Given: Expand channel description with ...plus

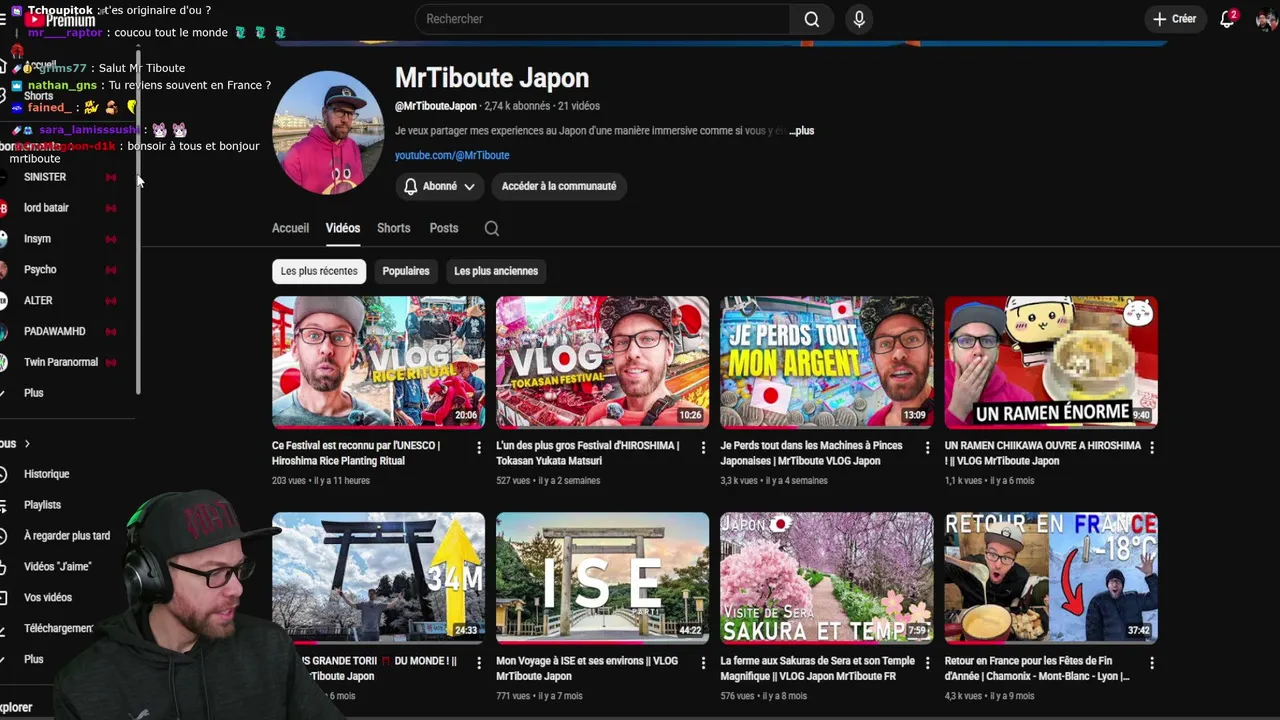Looking at the screenshot, I should tap(802, 131).
